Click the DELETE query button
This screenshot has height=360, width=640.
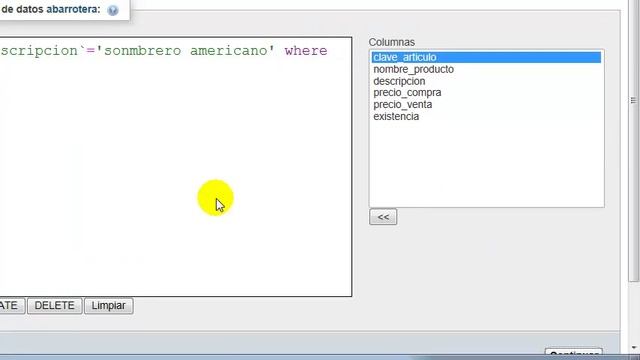(54, 306)
